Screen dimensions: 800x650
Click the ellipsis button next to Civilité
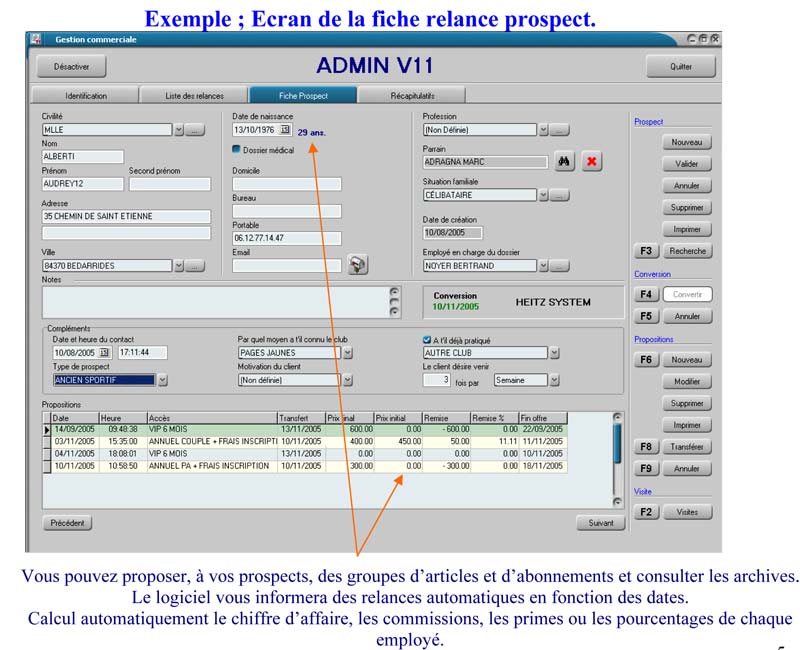(x=194, y=130)
